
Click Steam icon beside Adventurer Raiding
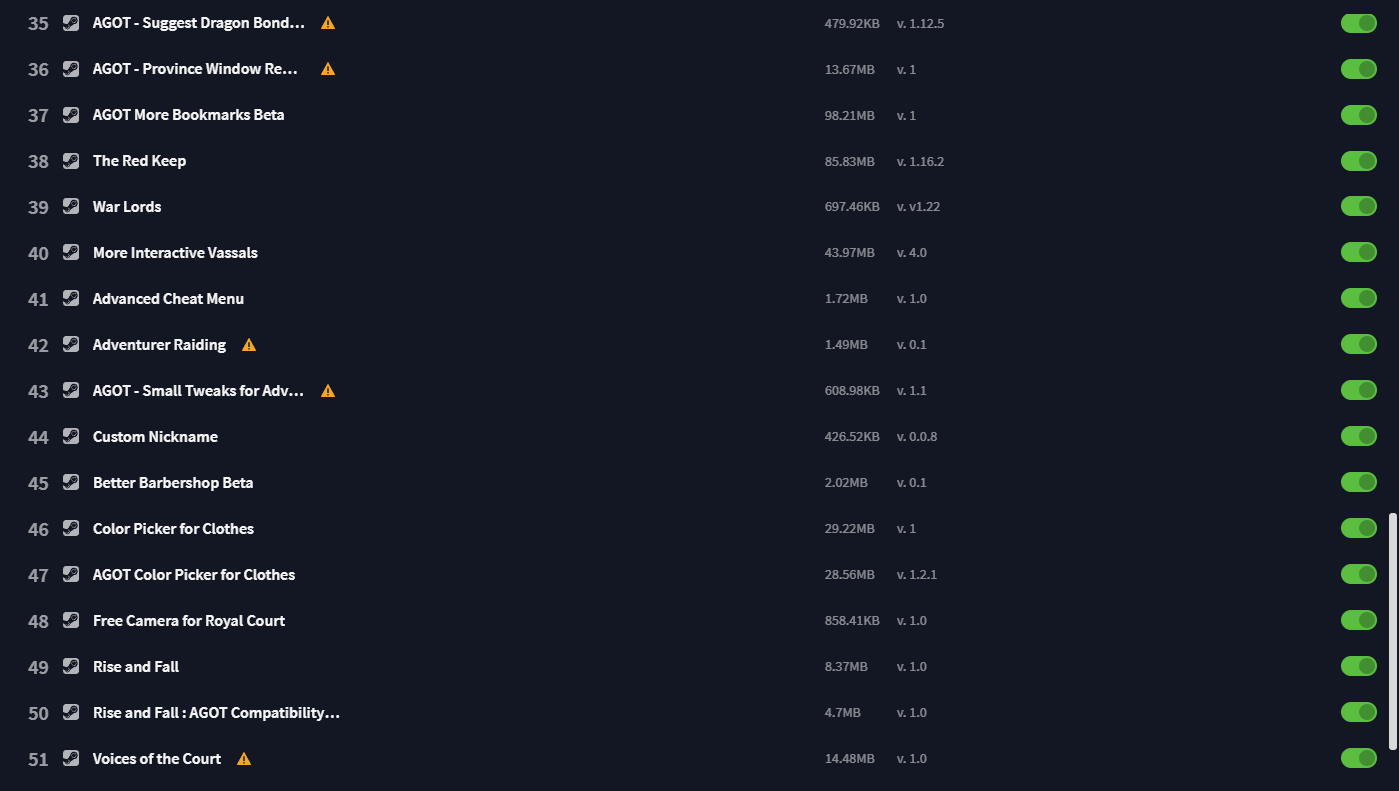[71, 344]
